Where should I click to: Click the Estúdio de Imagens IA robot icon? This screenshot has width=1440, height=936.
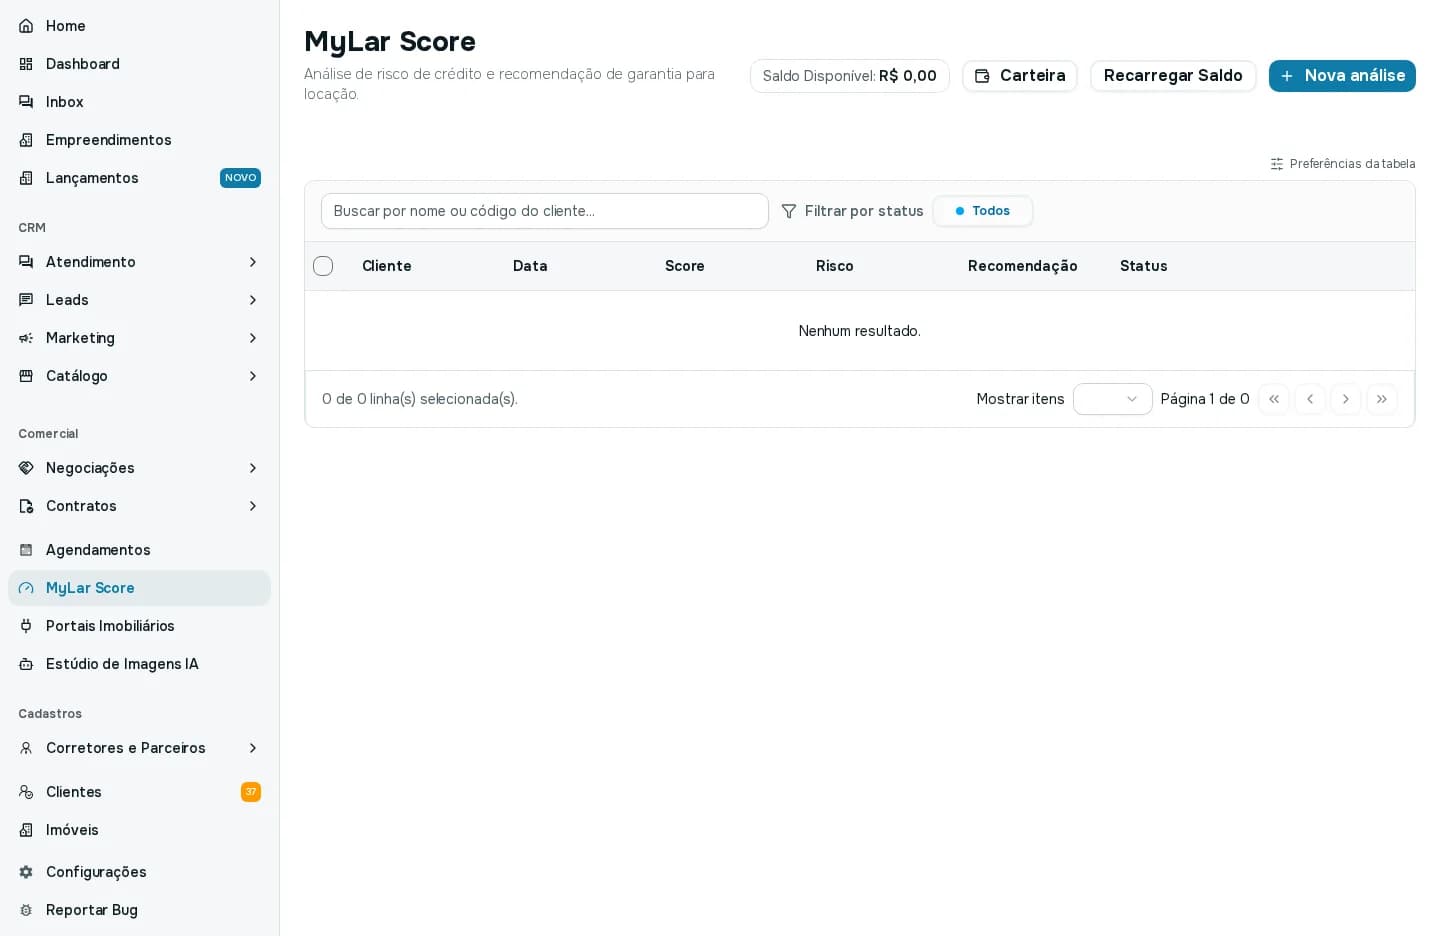[26, 664]
